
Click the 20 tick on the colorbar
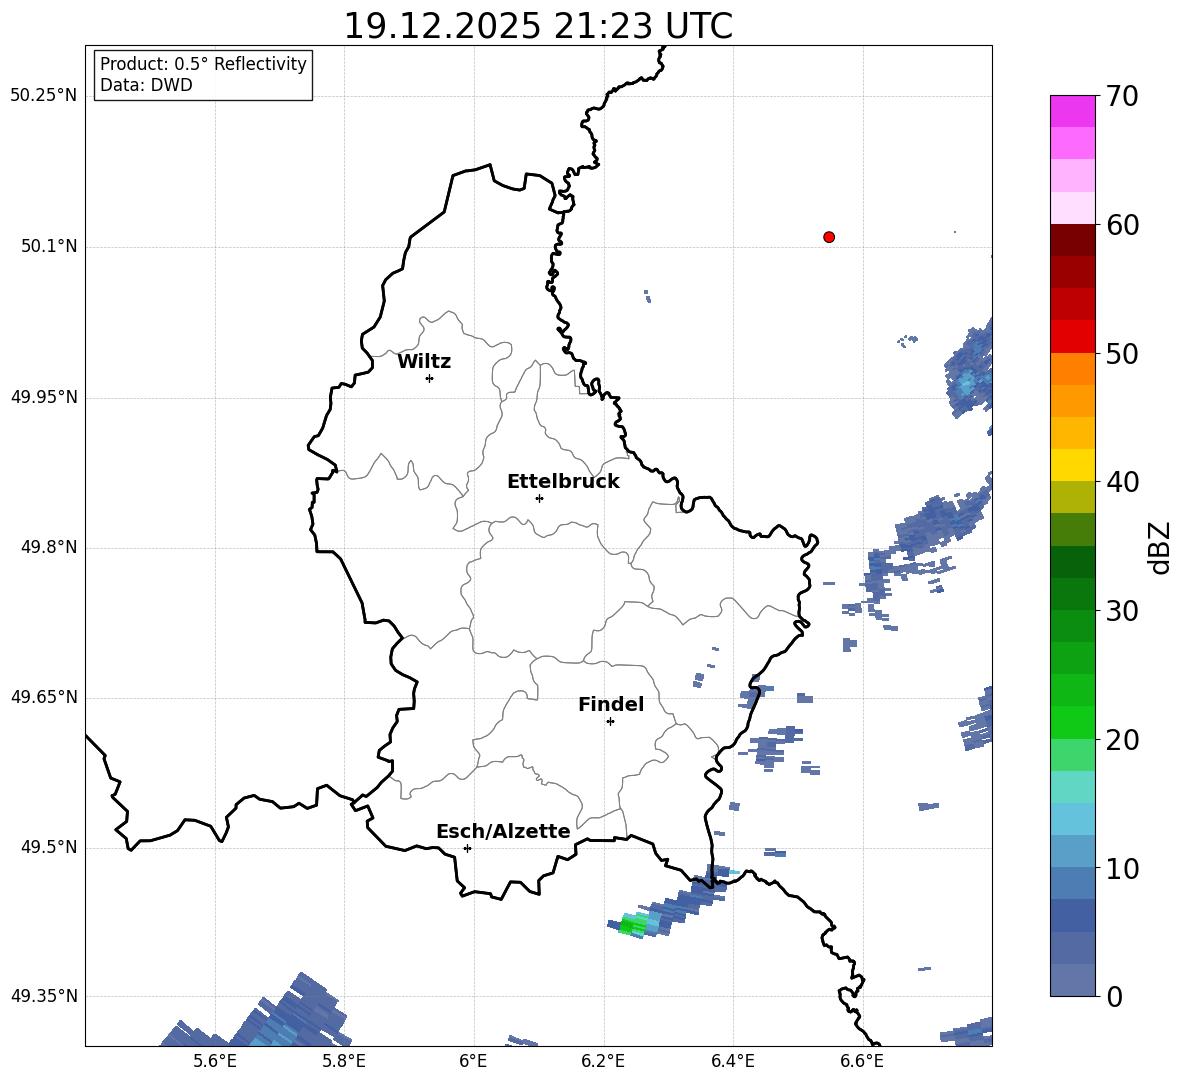click(x=1122, y=739)
